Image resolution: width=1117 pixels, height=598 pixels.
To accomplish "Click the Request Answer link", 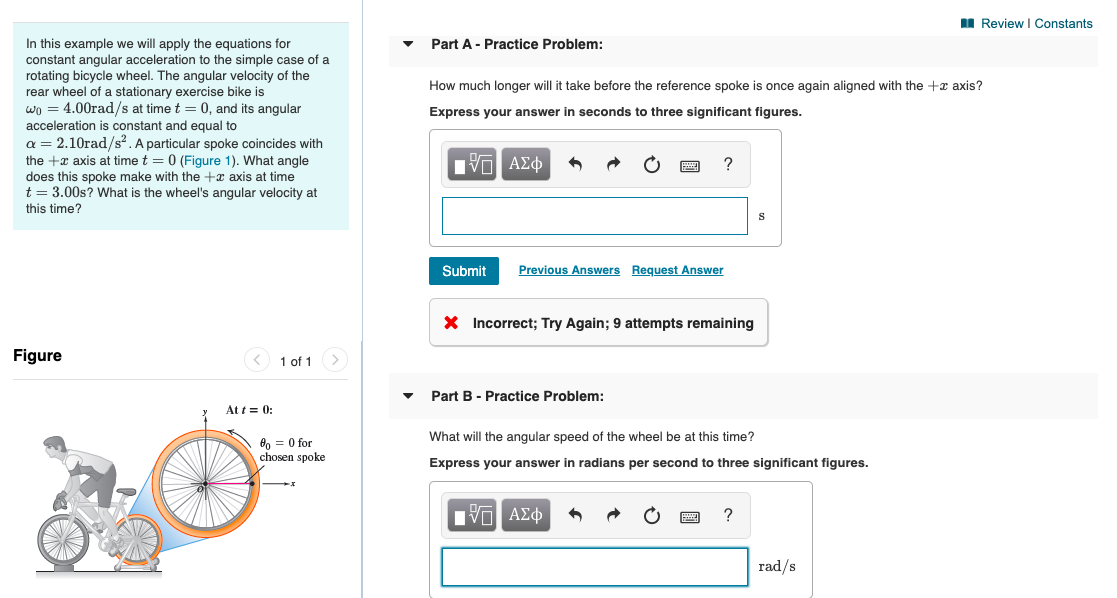I will (x=677, y=270).
